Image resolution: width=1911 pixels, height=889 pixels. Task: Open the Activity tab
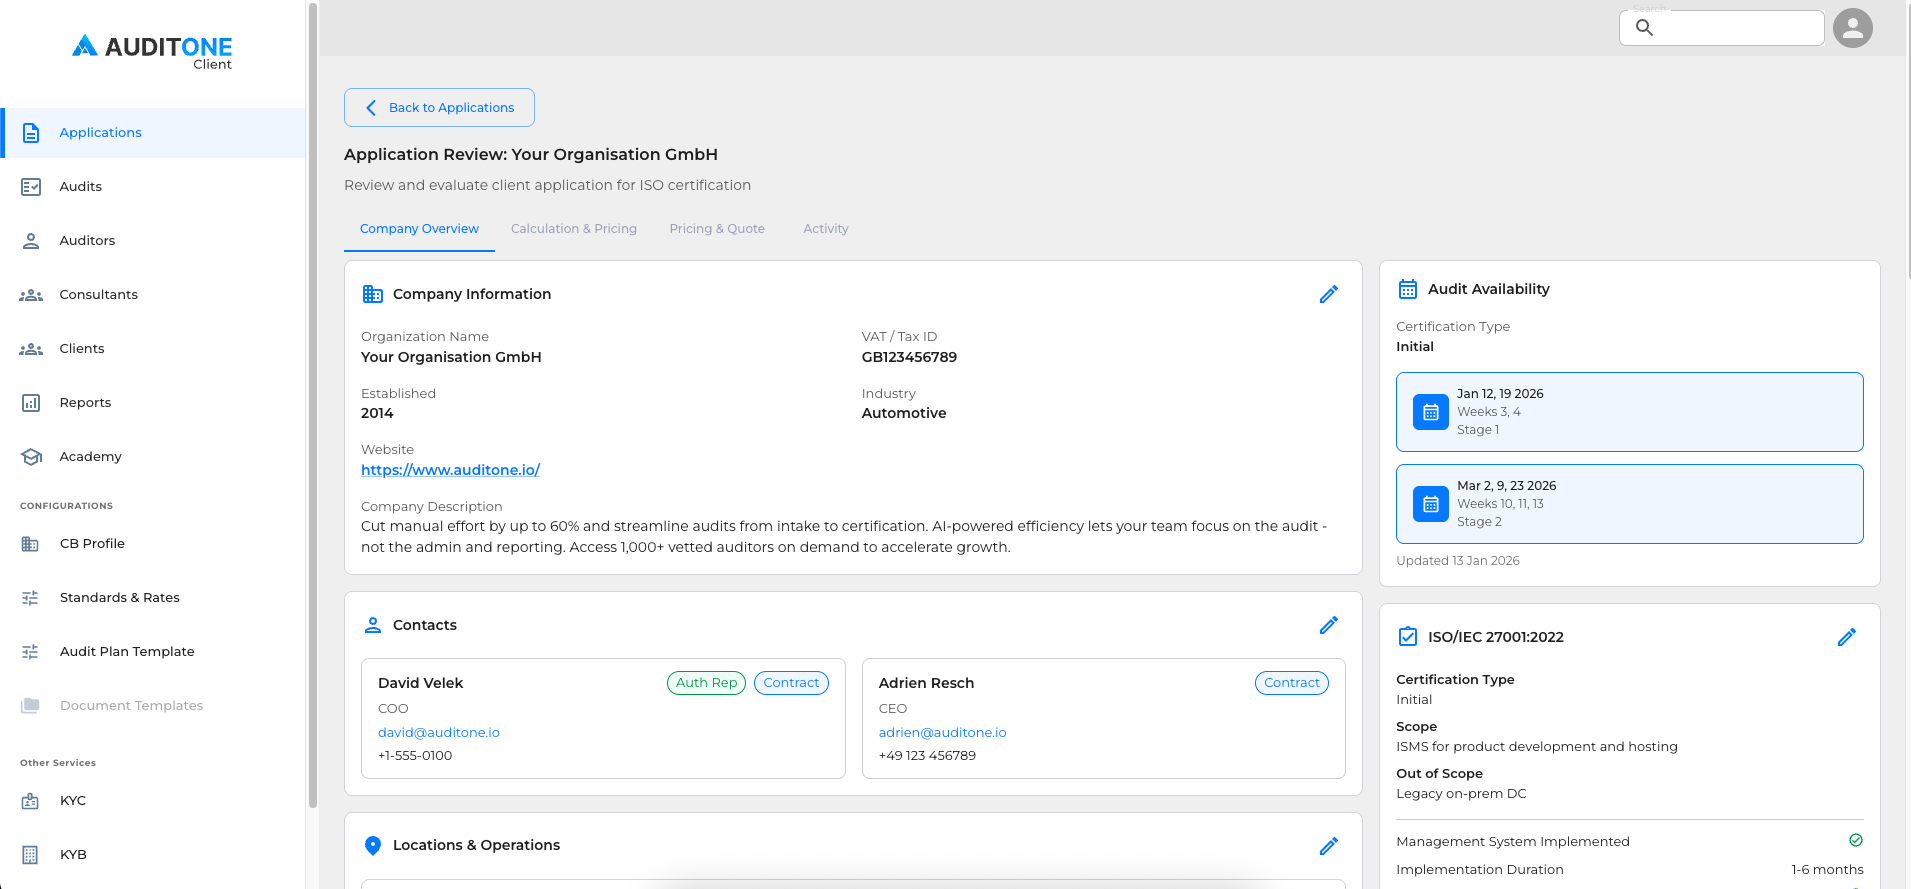pyautogui.click(x=826, y=229)
